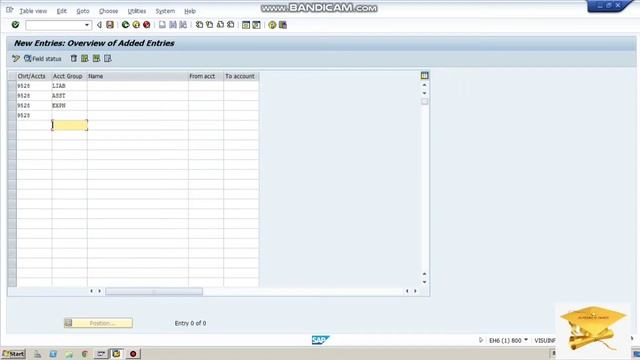Go to Previous Page icon
The height and width of the screenshot is (360, 640).
[210, 25]
